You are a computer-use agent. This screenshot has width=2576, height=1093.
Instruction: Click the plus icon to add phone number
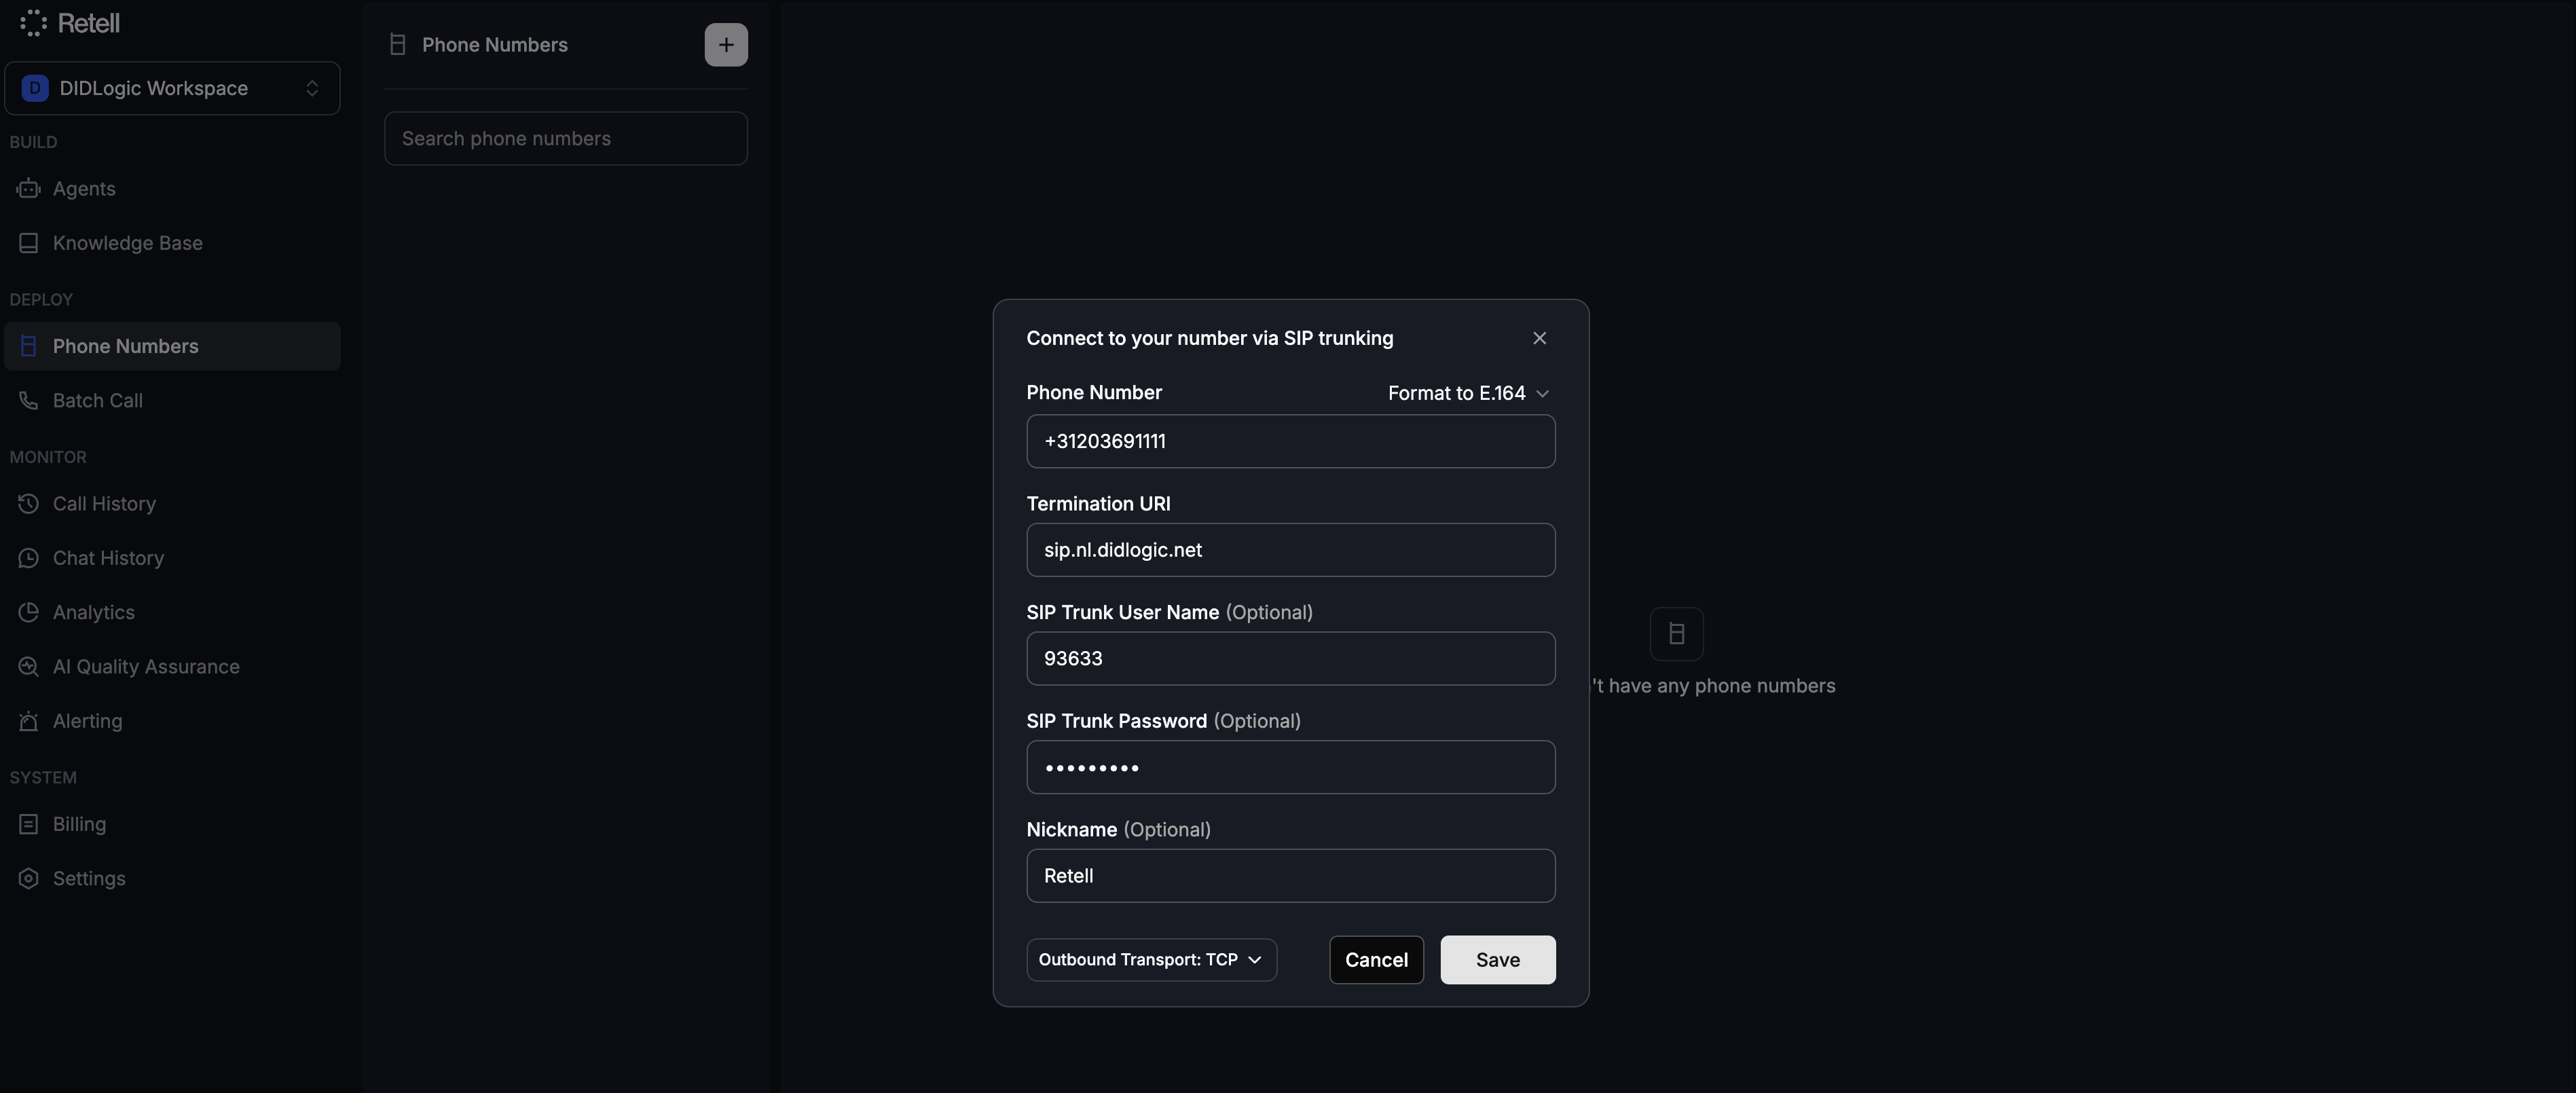pyautogui.click(x=725, y=44)
